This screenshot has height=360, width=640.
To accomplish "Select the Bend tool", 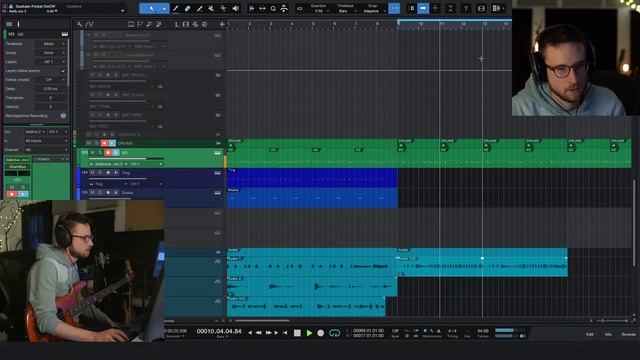I will click(223, 9).
